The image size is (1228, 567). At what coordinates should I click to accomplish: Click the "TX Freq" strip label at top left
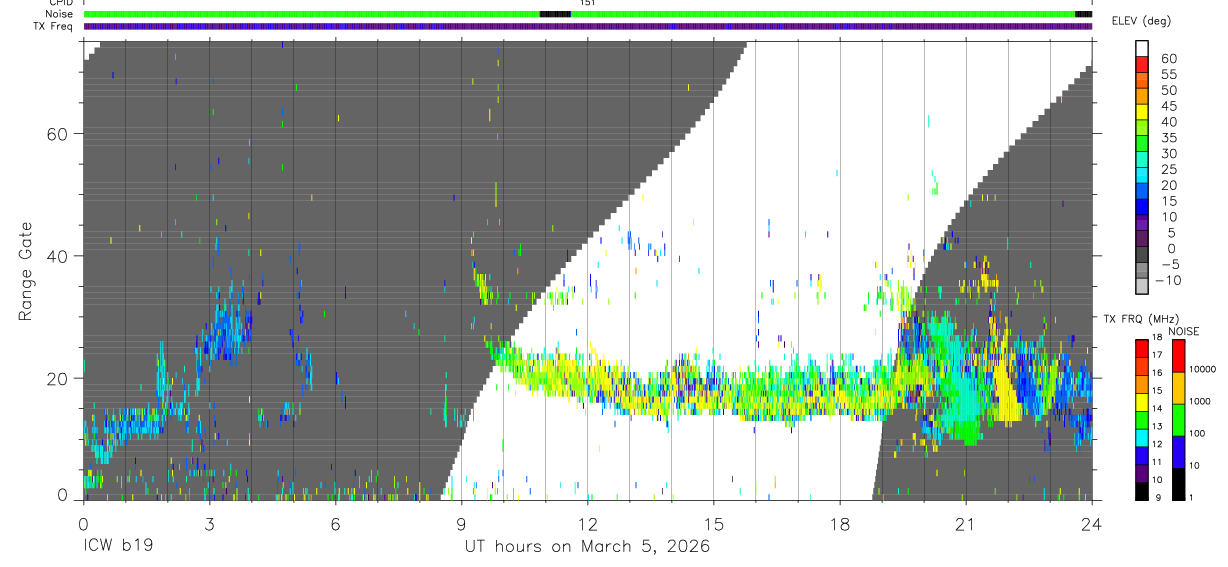tap(52, 27)
